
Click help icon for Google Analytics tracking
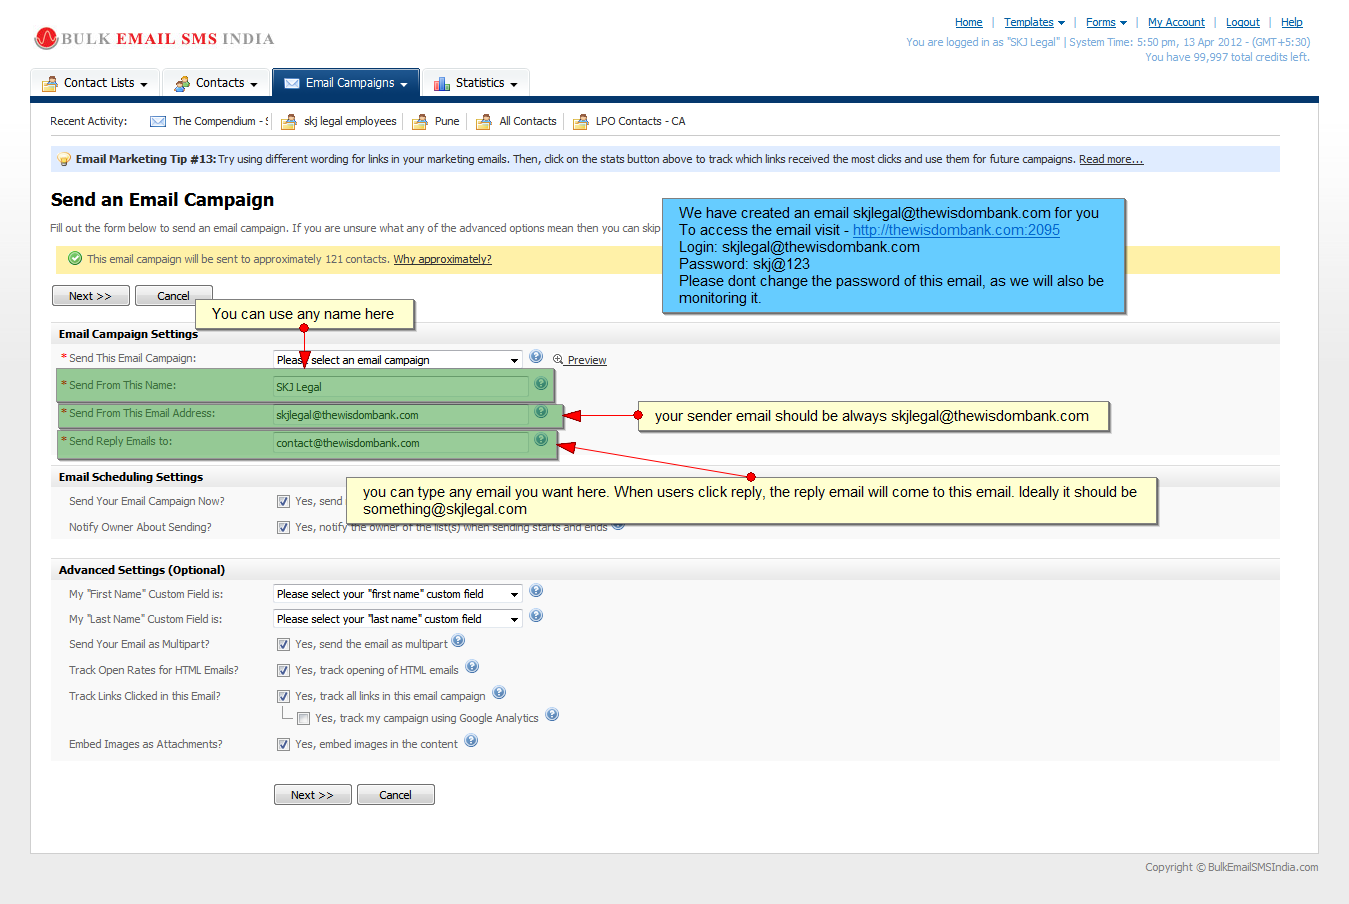552,715
